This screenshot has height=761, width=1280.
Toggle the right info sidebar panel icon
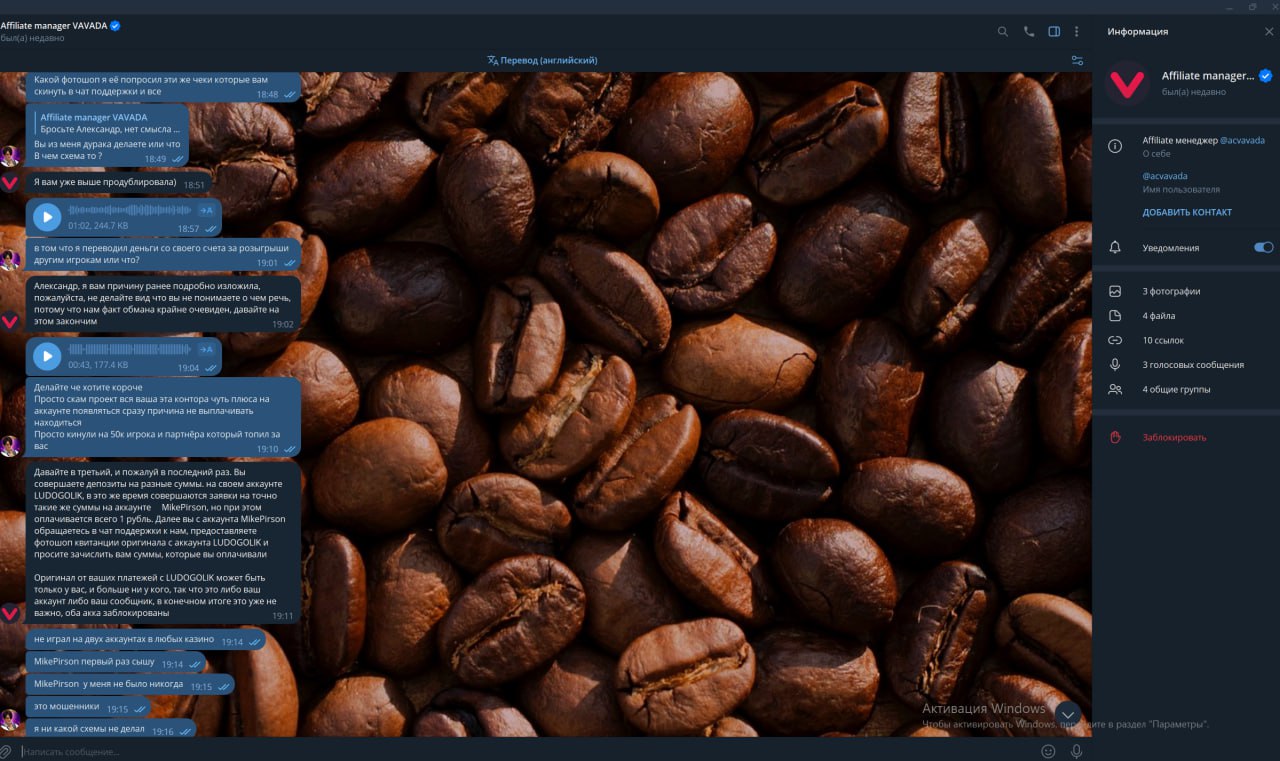(1054, 31)
